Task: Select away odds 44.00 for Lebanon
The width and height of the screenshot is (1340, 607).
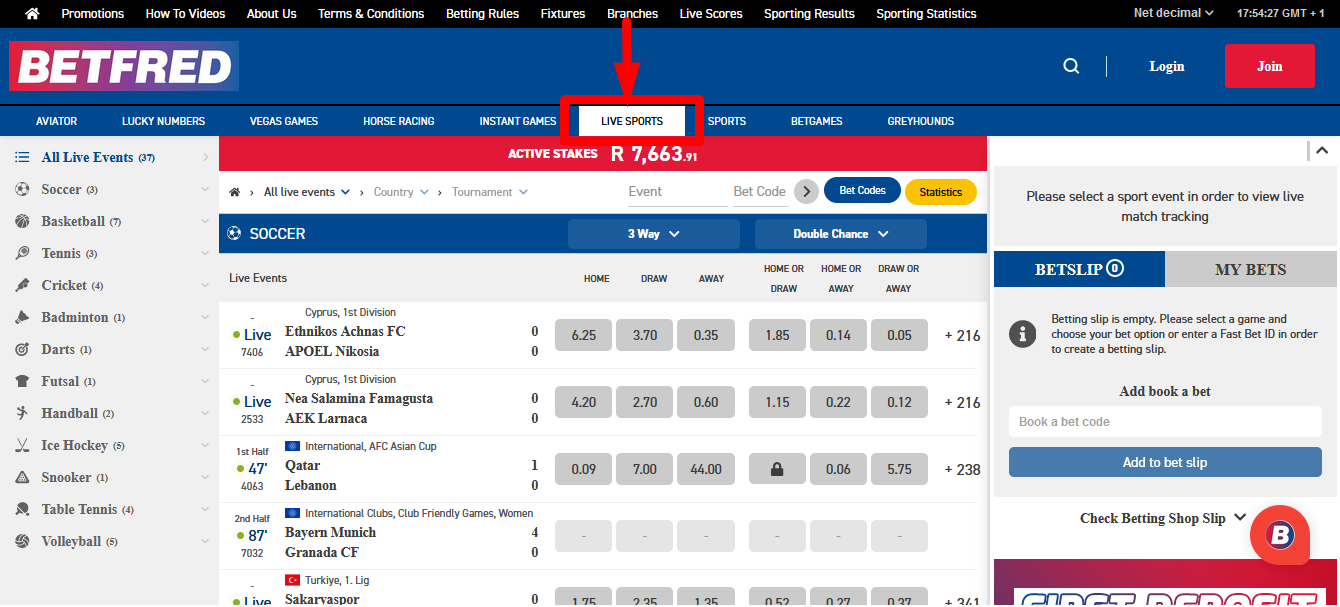Action: [x=706, y=469]
